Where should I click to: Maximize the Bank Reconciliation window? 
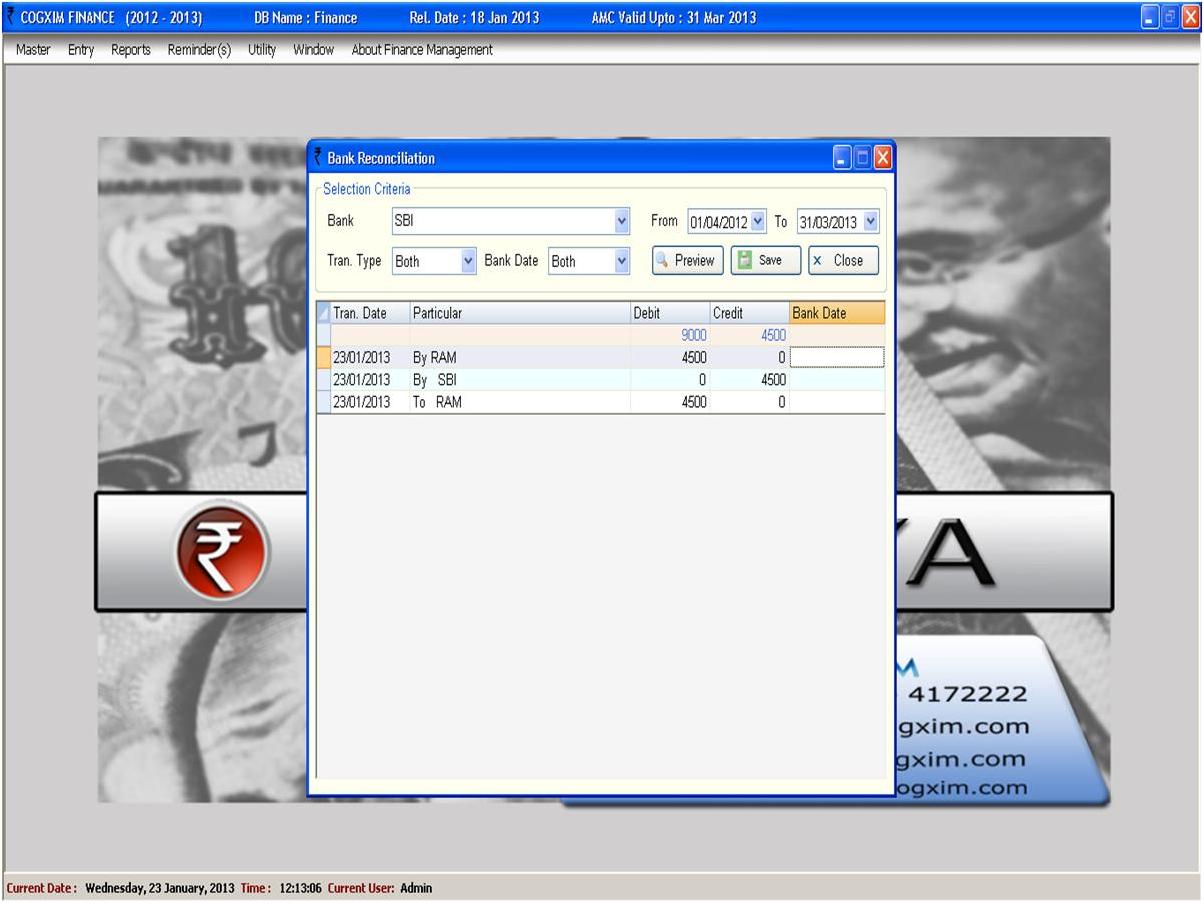pos(862,157)
